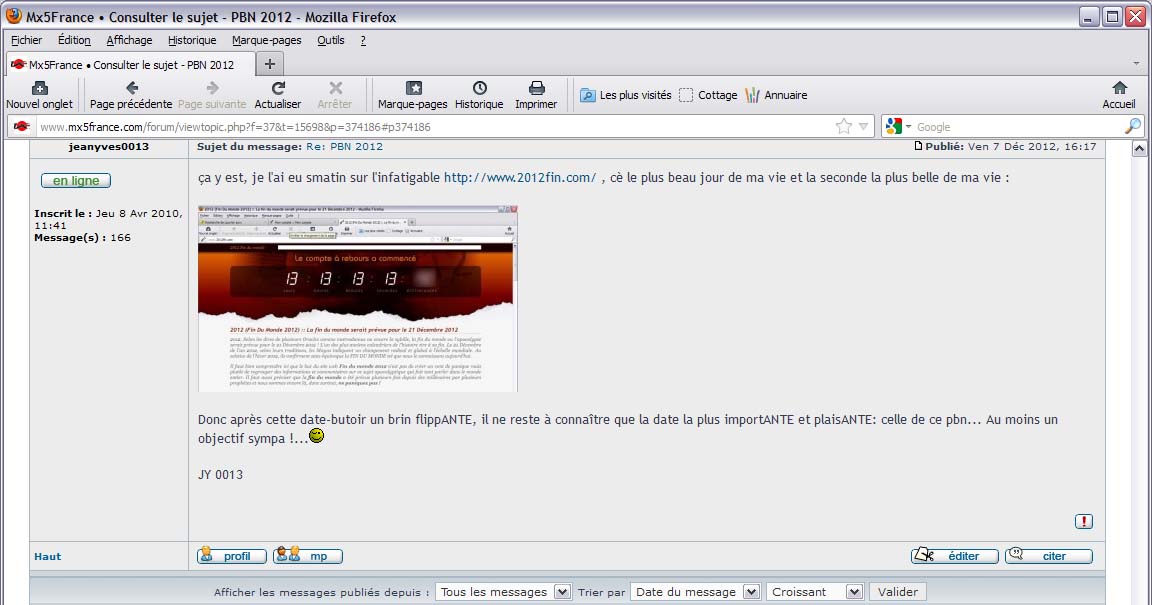Open the tab list dropdown arrow

[1136, 64]
